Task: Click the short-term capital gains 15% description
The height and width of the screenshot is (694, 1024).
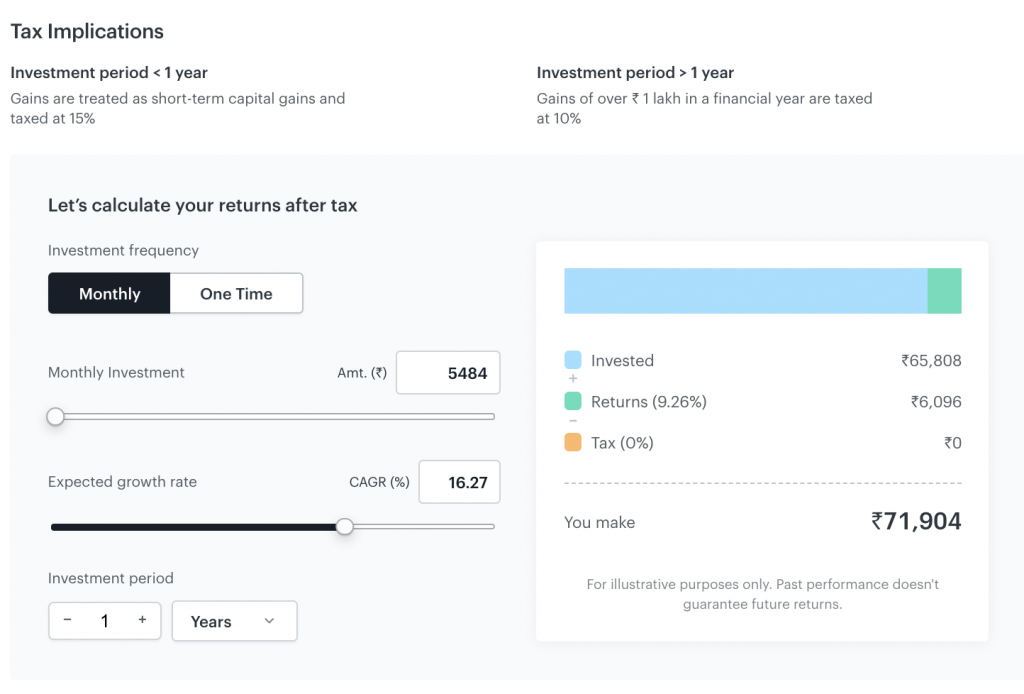Action: click(x=178, y=108)
